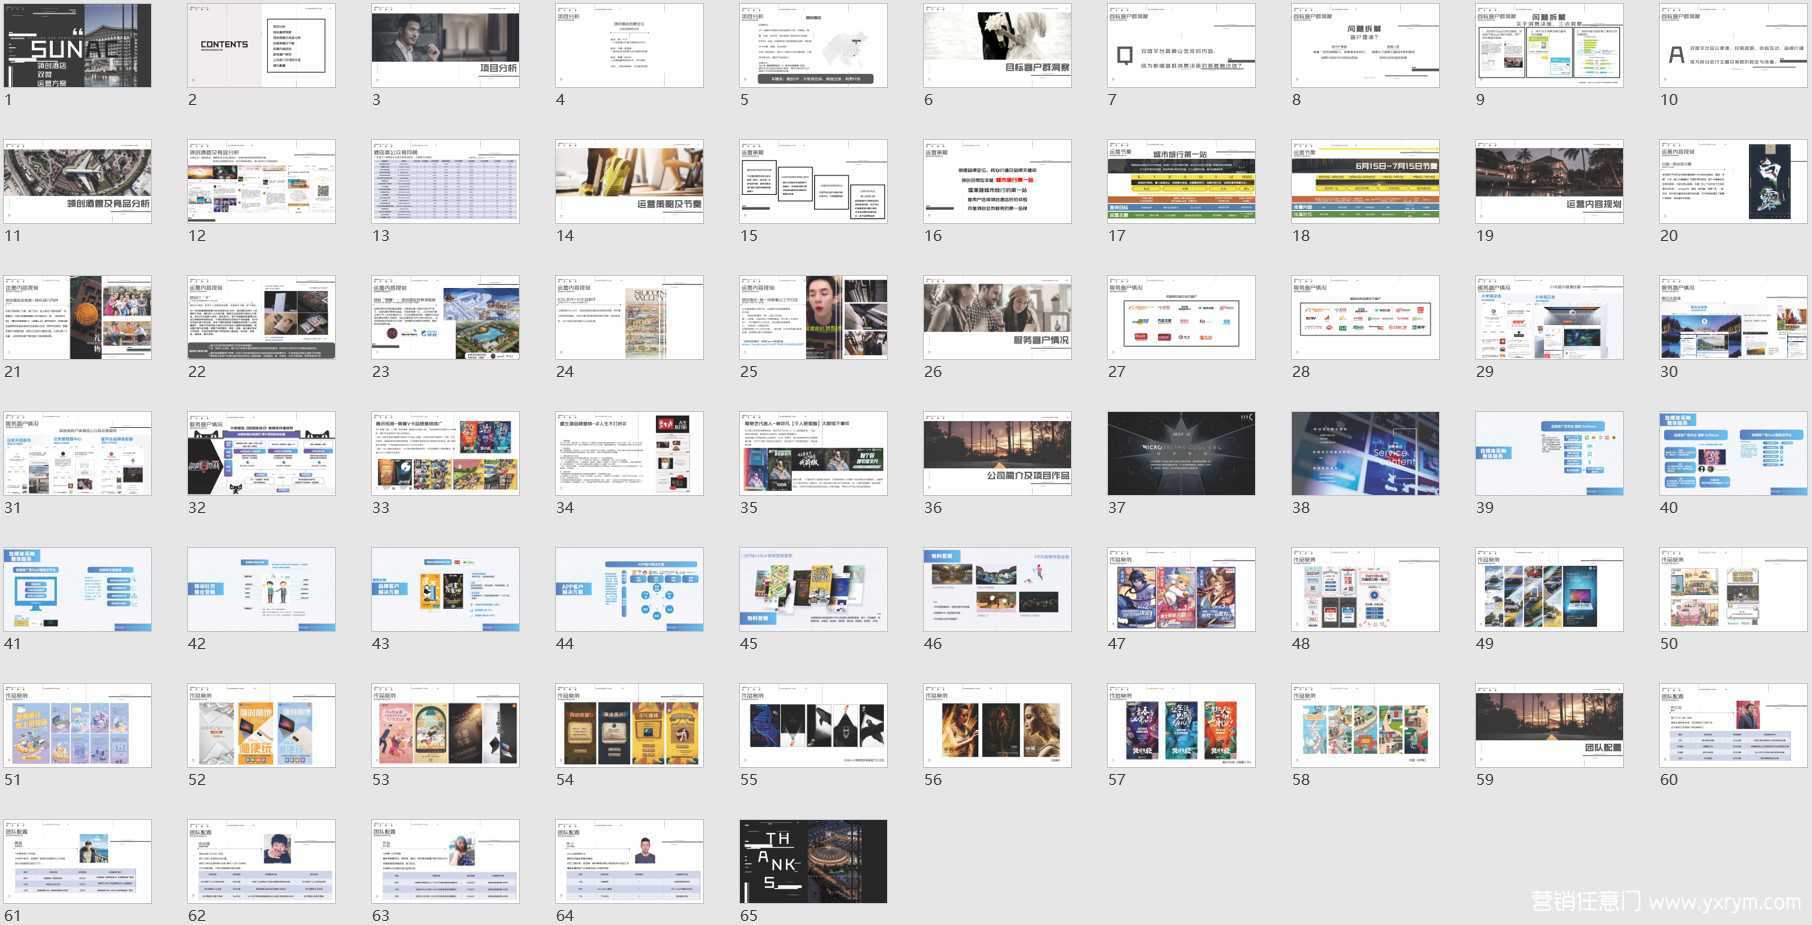Select slide 45 brochure mockups thumbnail

click(x=814, y=590)
